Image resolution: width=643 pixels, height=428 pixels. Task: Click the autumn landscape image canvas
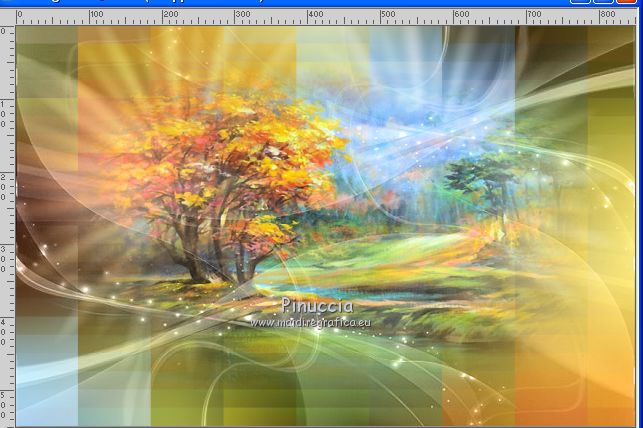326,226
